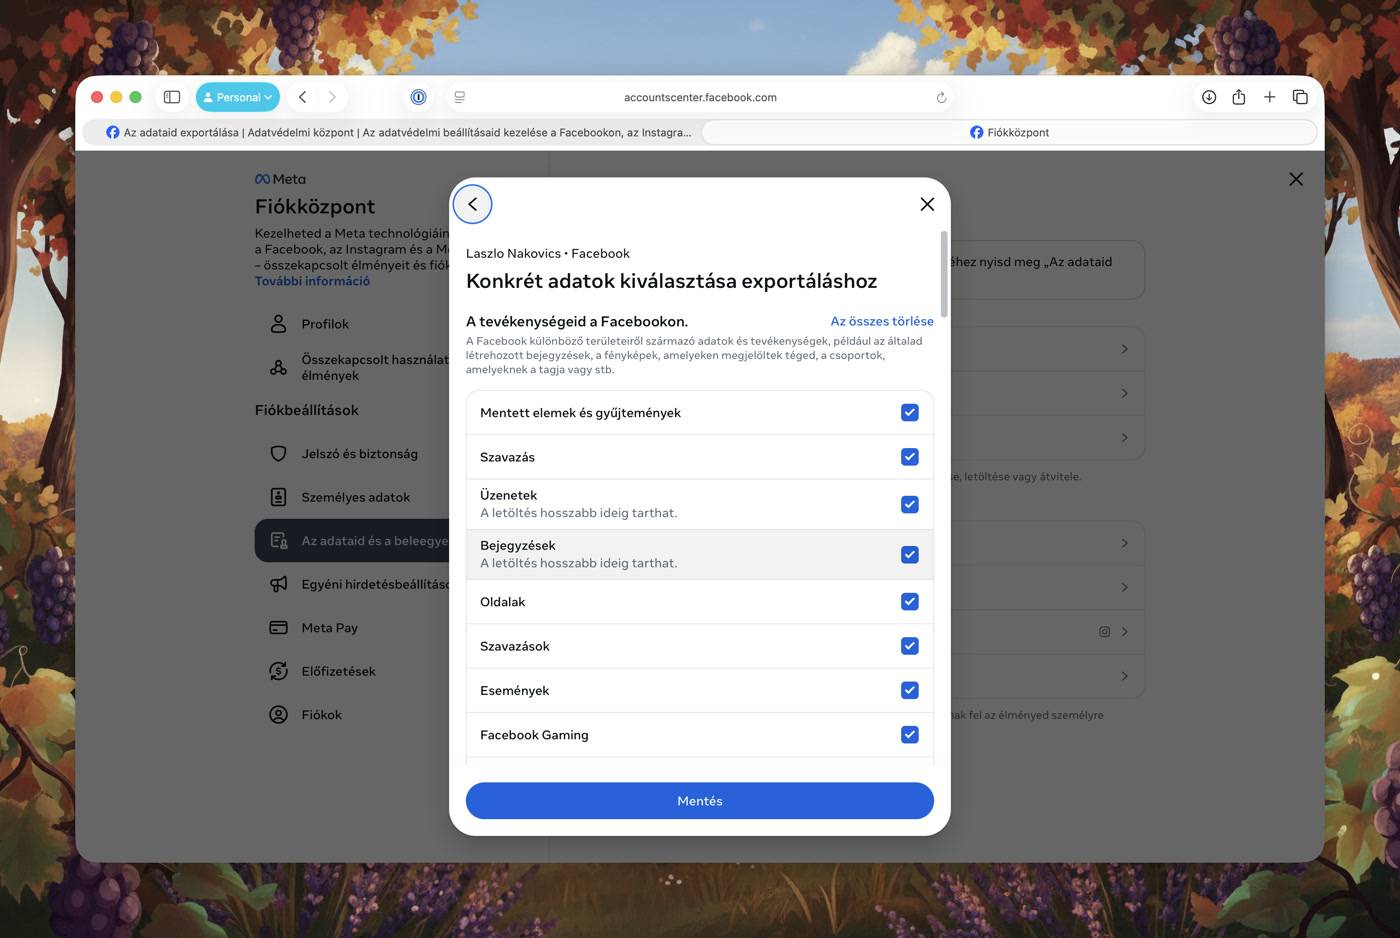
Task: Switch to the Fiókközpont tab
Action: tap(1009, 132)
